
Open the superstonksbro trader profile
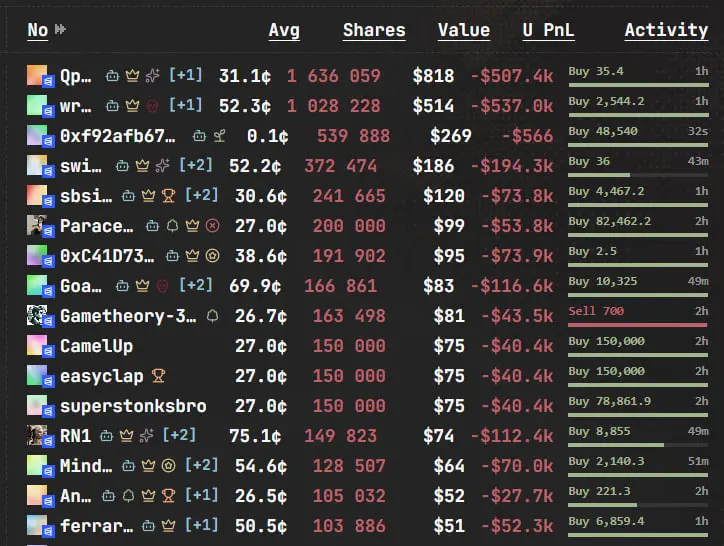pos(133,406)
